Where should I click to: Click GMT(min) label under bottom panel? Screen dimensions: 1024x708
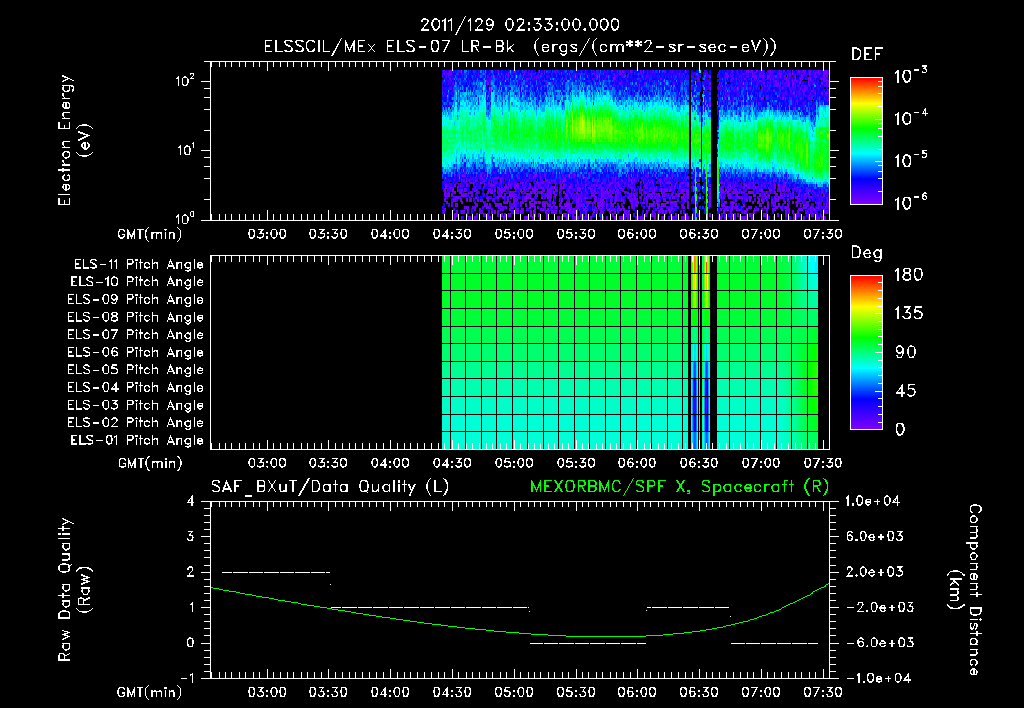pos(150,692)
